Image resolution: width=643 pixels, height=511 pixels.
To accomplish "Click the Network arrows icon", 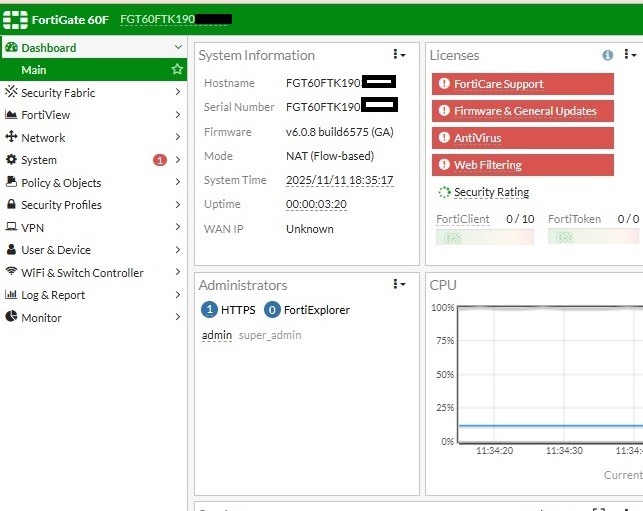I will 11,137.
